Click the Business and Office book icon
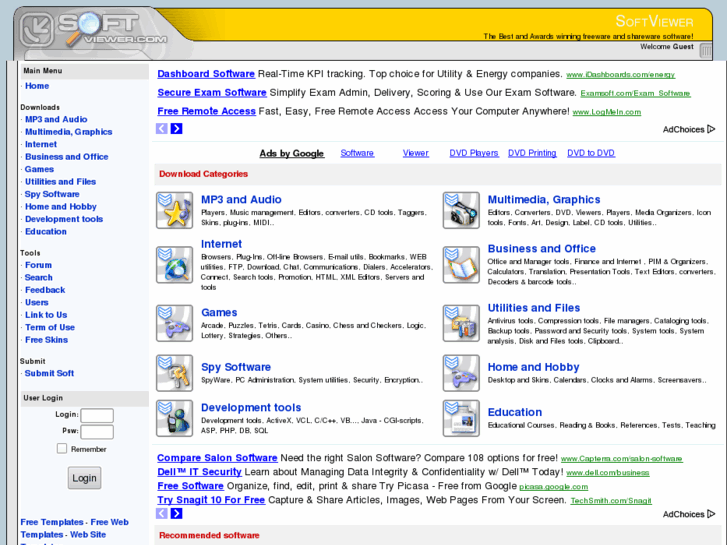This screenshot has width=727, height=545. pyautogui.click(x=461, y=265)
